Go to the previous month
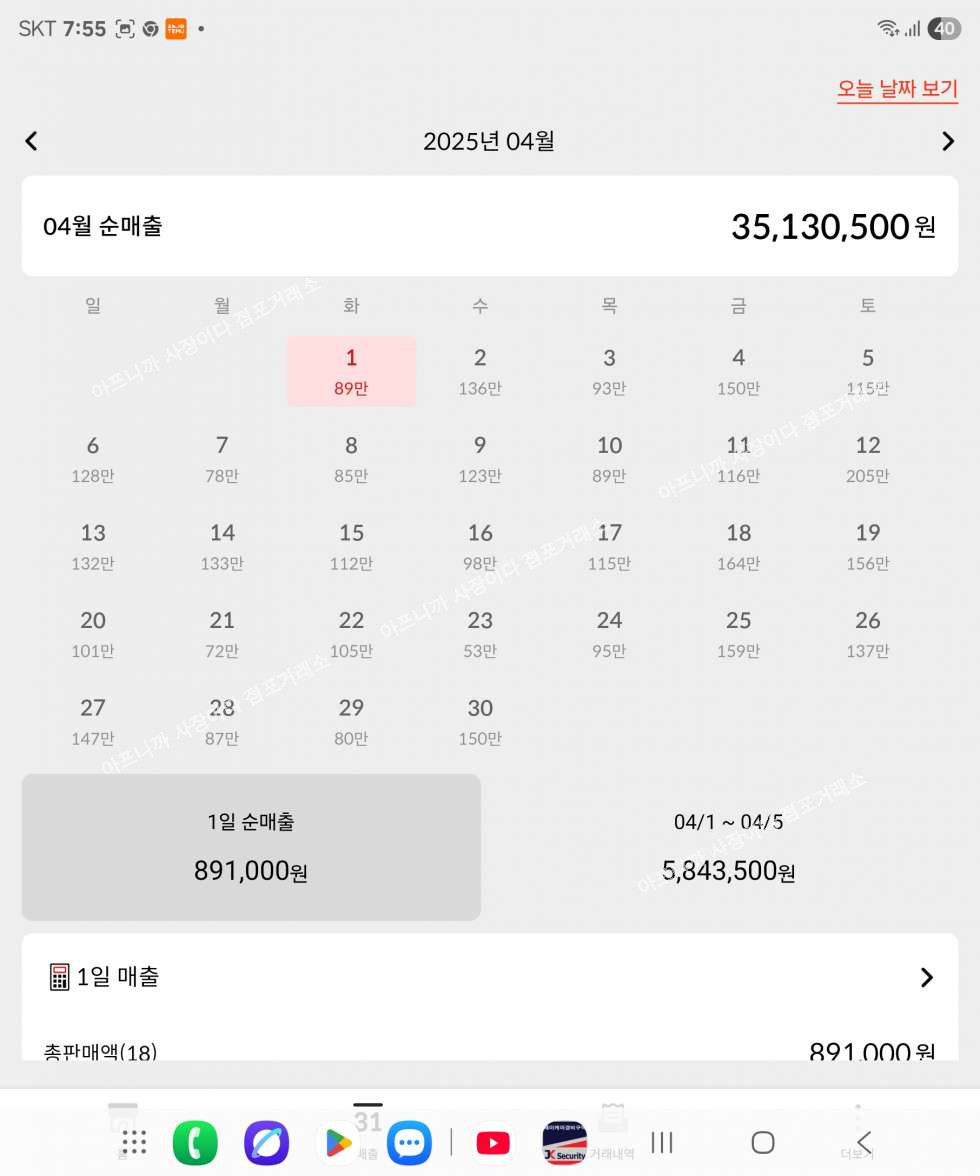The height and width of the screenshot is (1176, 980). tap(31, 141)
